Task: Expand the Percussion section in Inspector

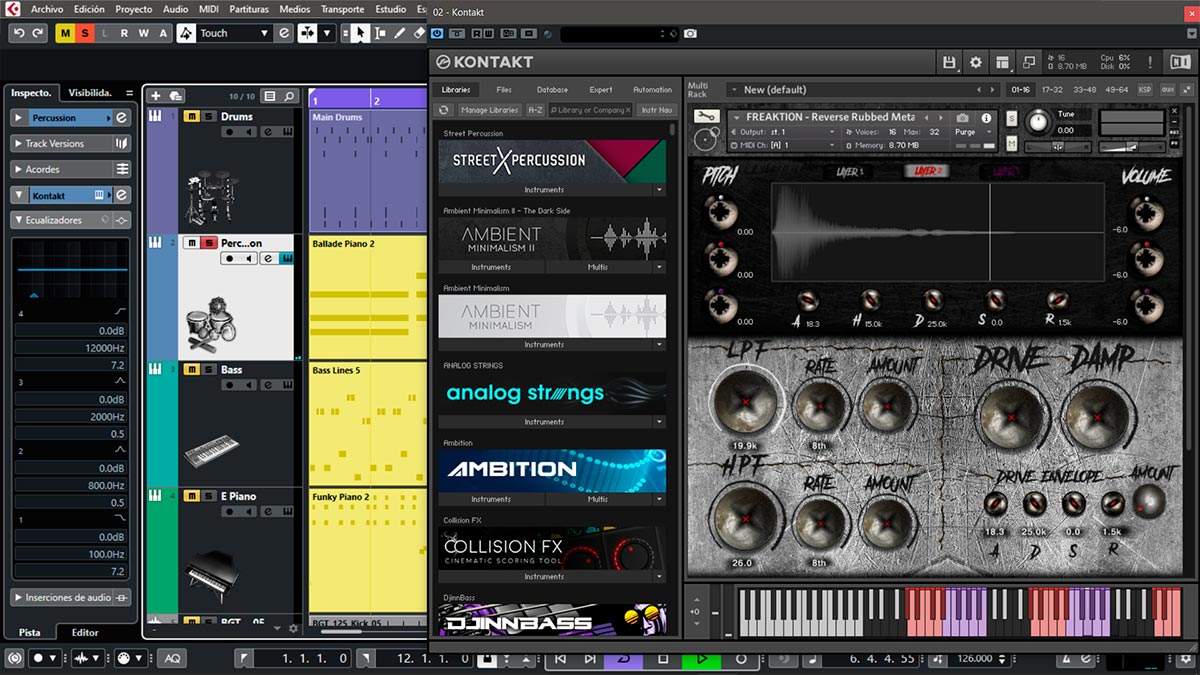Action: coord(19,117)
